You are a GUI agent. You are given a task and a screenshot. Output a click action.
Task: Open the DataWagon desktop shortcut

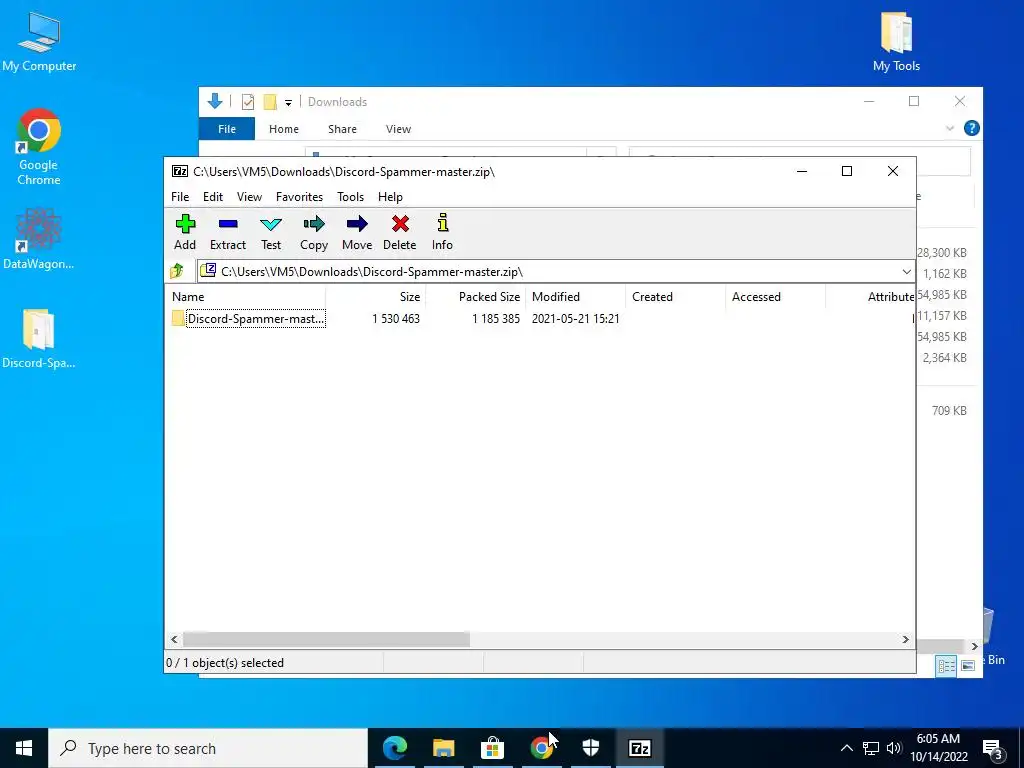[x=39, y=239]
